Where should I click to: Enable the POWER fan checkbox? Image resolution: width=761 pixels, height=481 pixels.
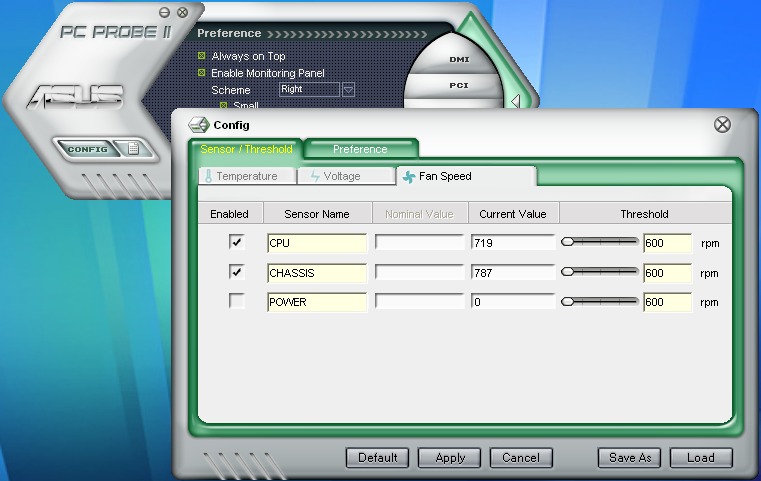(x=236, y=301)
